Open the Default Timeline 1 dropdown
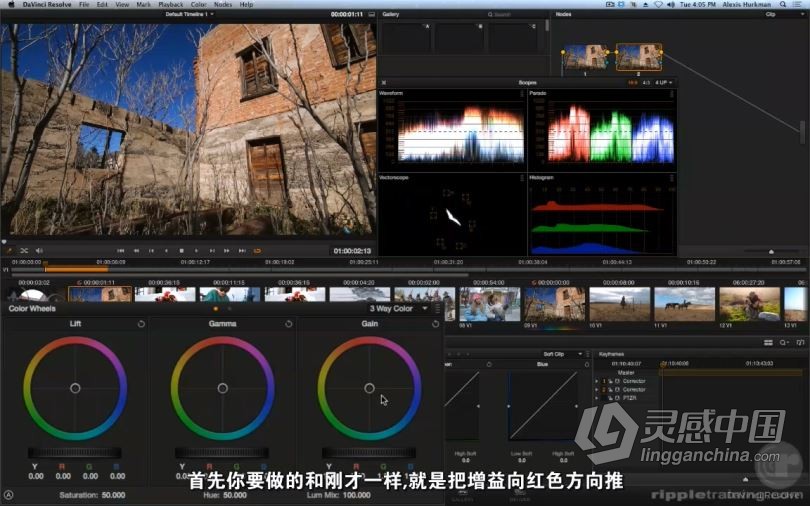 pyautogui.click(x=189, y=14)
